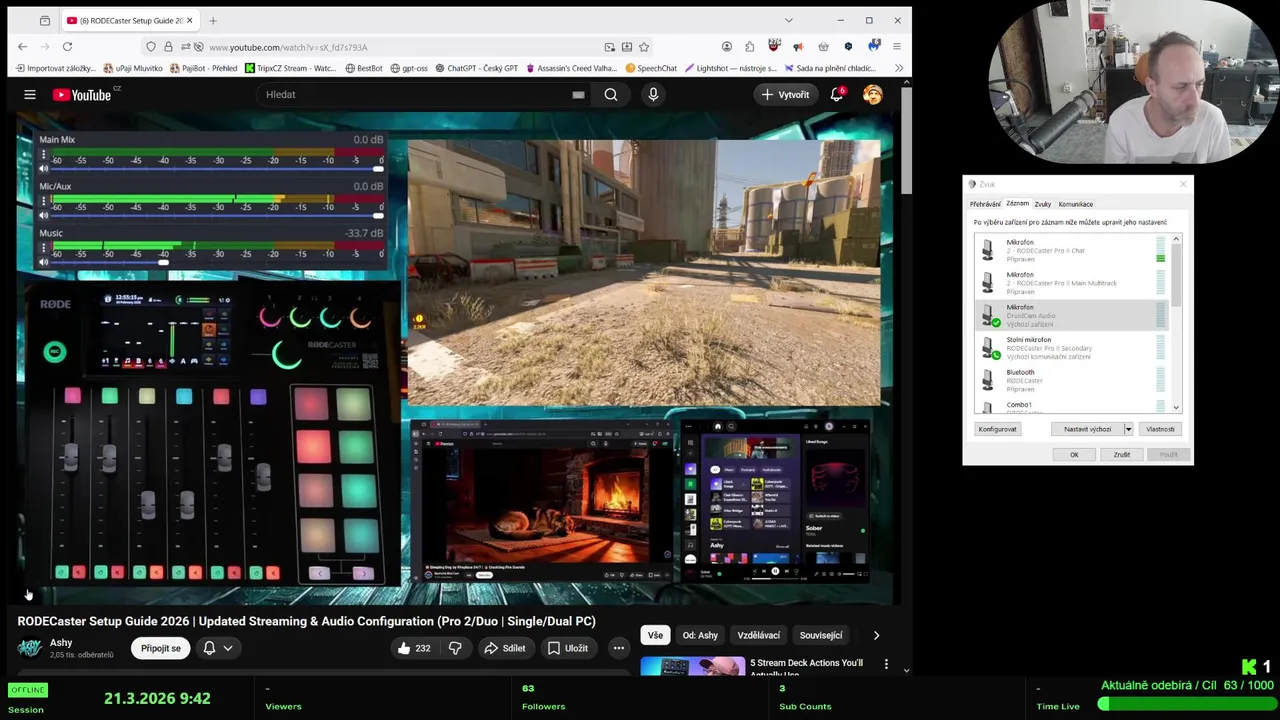Open site permissions shield icon in address bar
The height and width of the screenshot is (720, 1280).
pyautogui.click(x=150, y=46)
